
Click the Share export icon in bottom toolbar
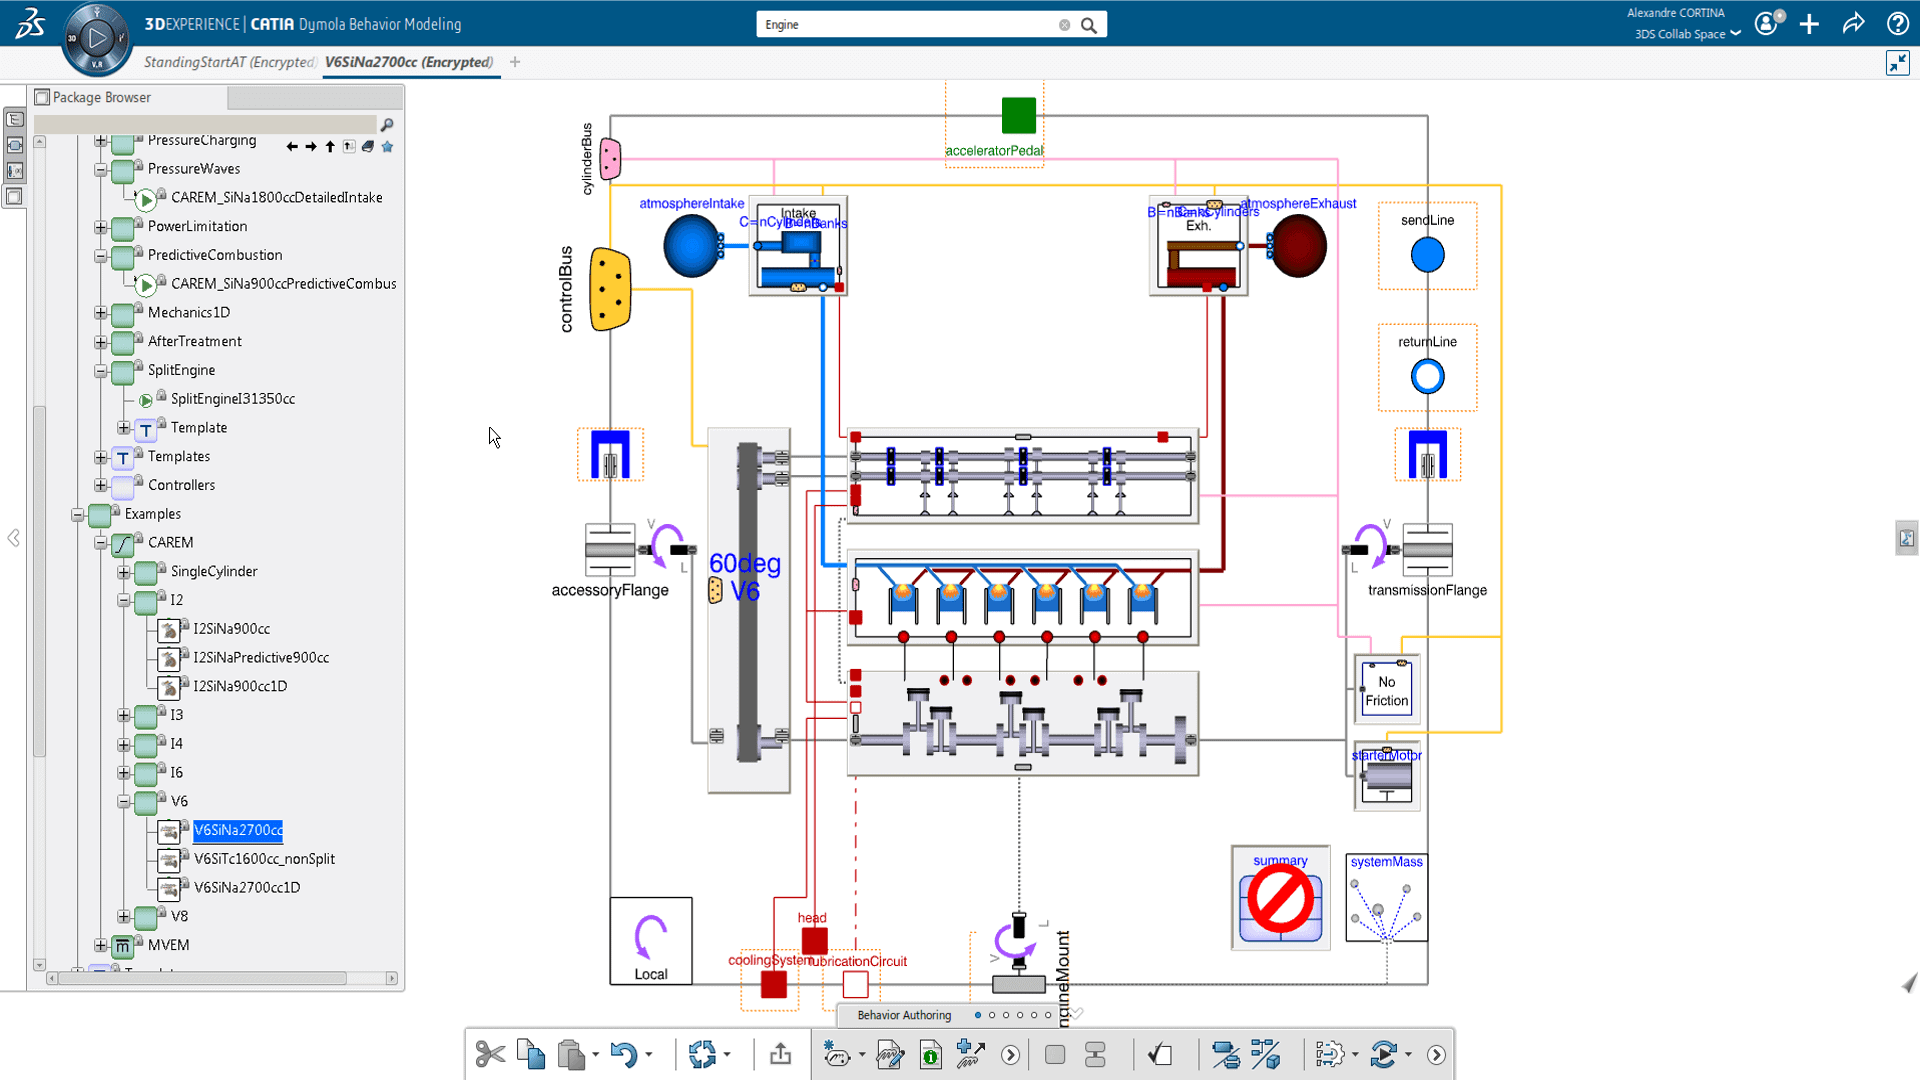[780, 1054]
